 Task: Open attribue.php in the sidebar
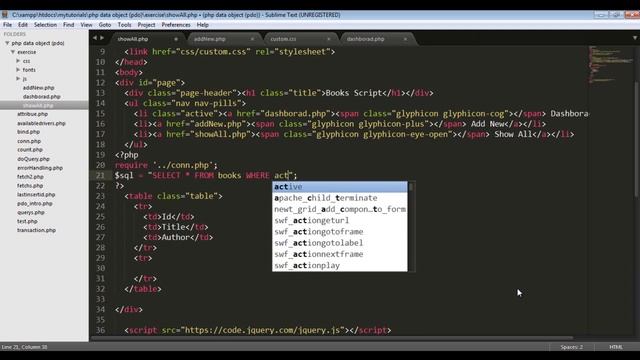[x=32, y=114]
